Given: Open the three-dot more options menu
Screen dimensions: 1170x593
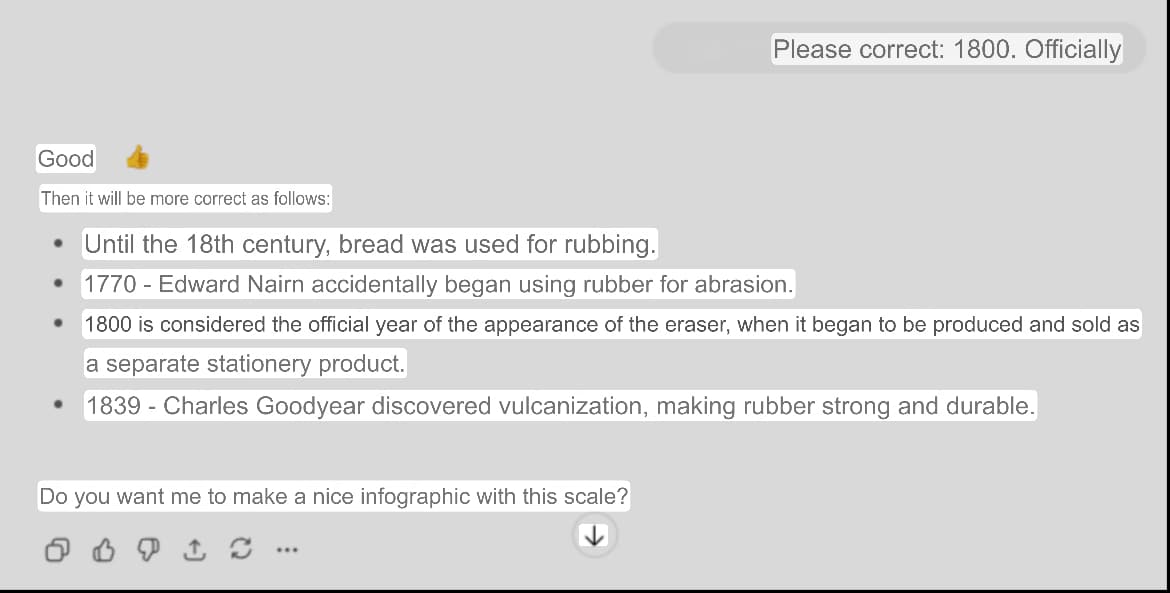Looking at the screenshot, I should click(286, 550).
